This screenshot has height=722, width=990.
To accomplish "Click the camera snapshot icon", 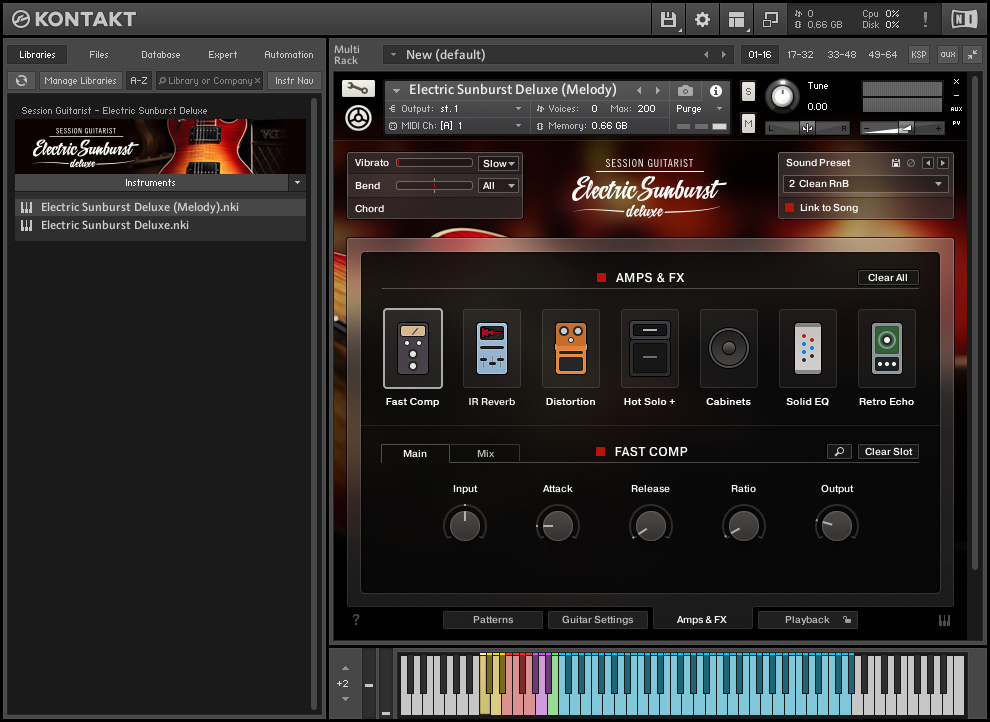I will click(686, 89).
